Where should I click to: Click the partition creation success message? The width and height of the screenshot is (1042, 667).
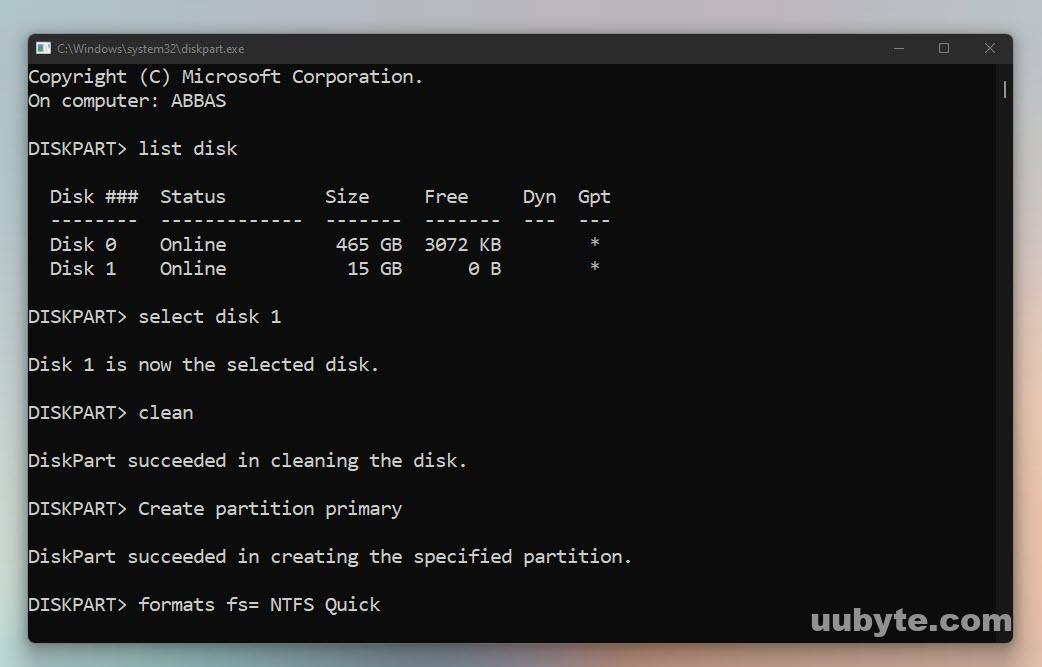pos(329,556)
